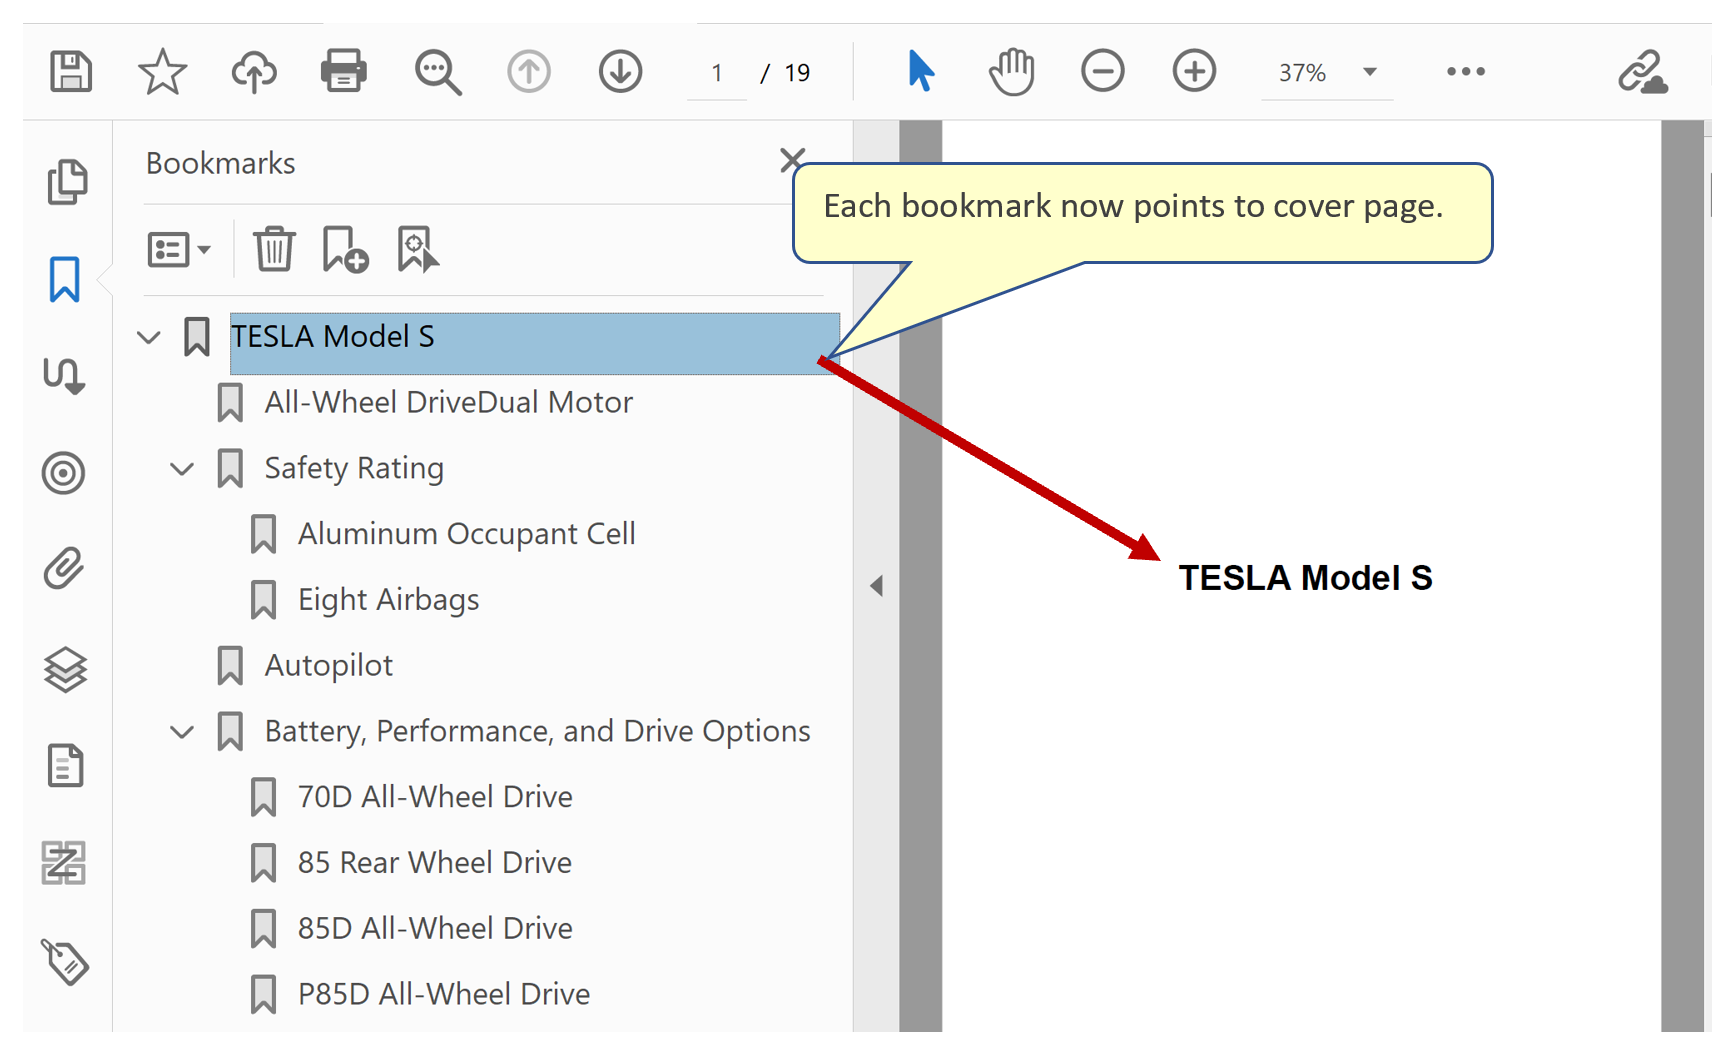1712x1044 pixels.
Task: Open the Destinations target panel icon
Action: tap(64, 473)
